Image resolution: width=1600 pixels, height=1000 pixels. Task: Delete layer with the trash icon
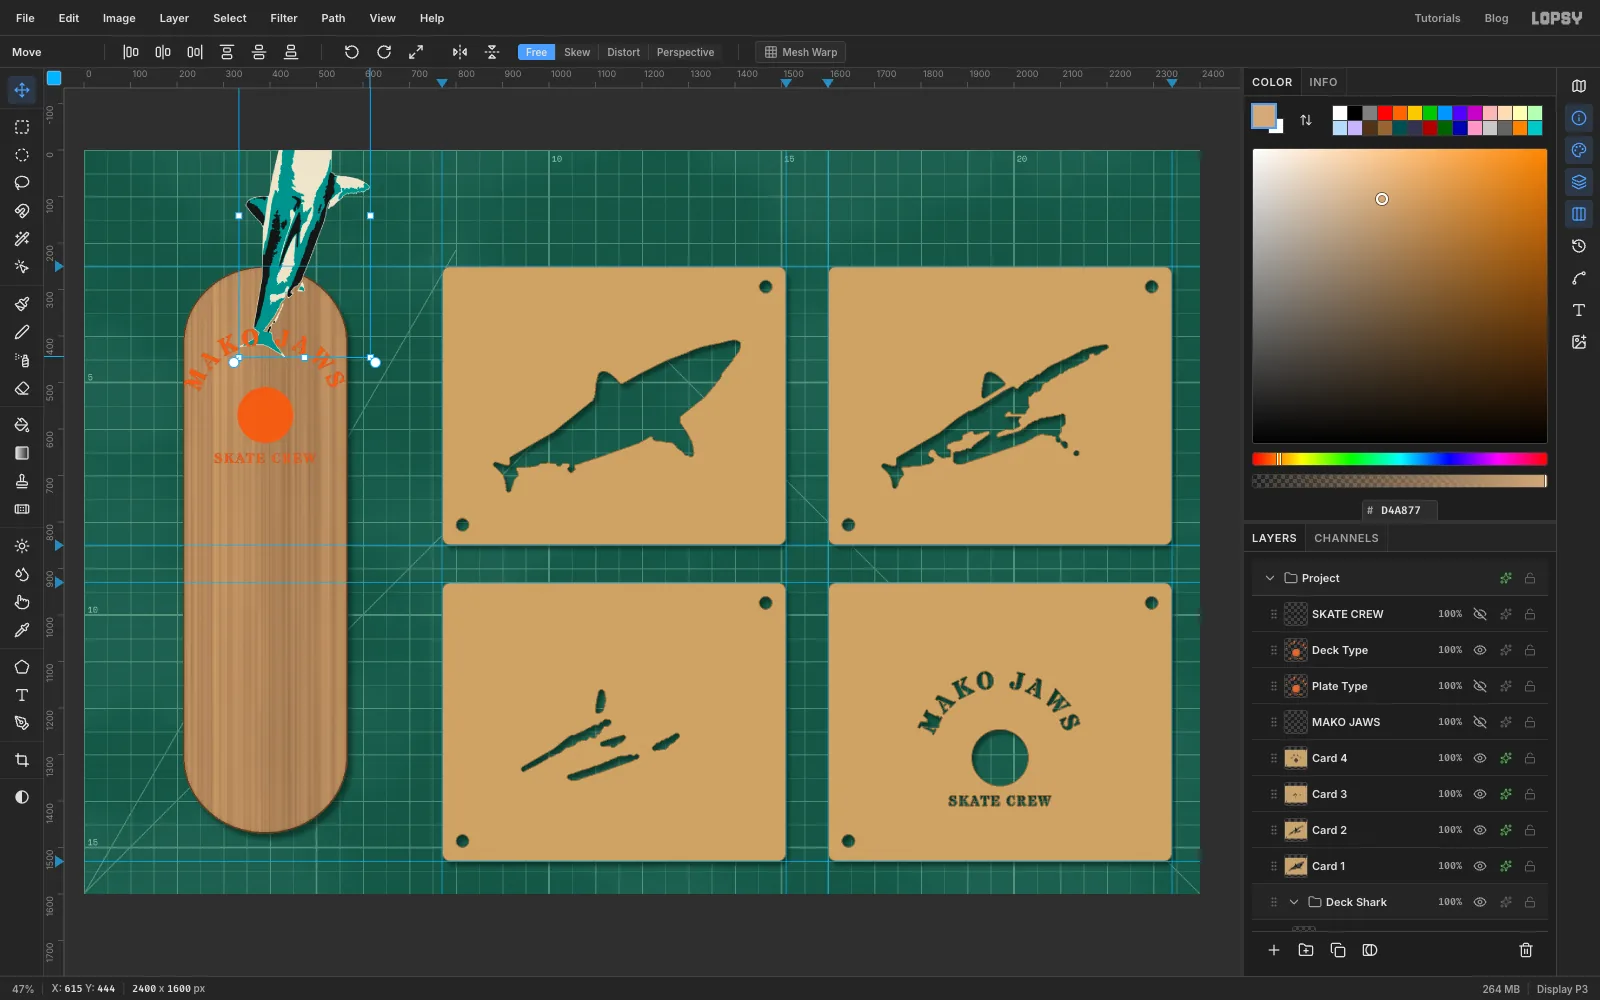click(x=1526, y=950)
